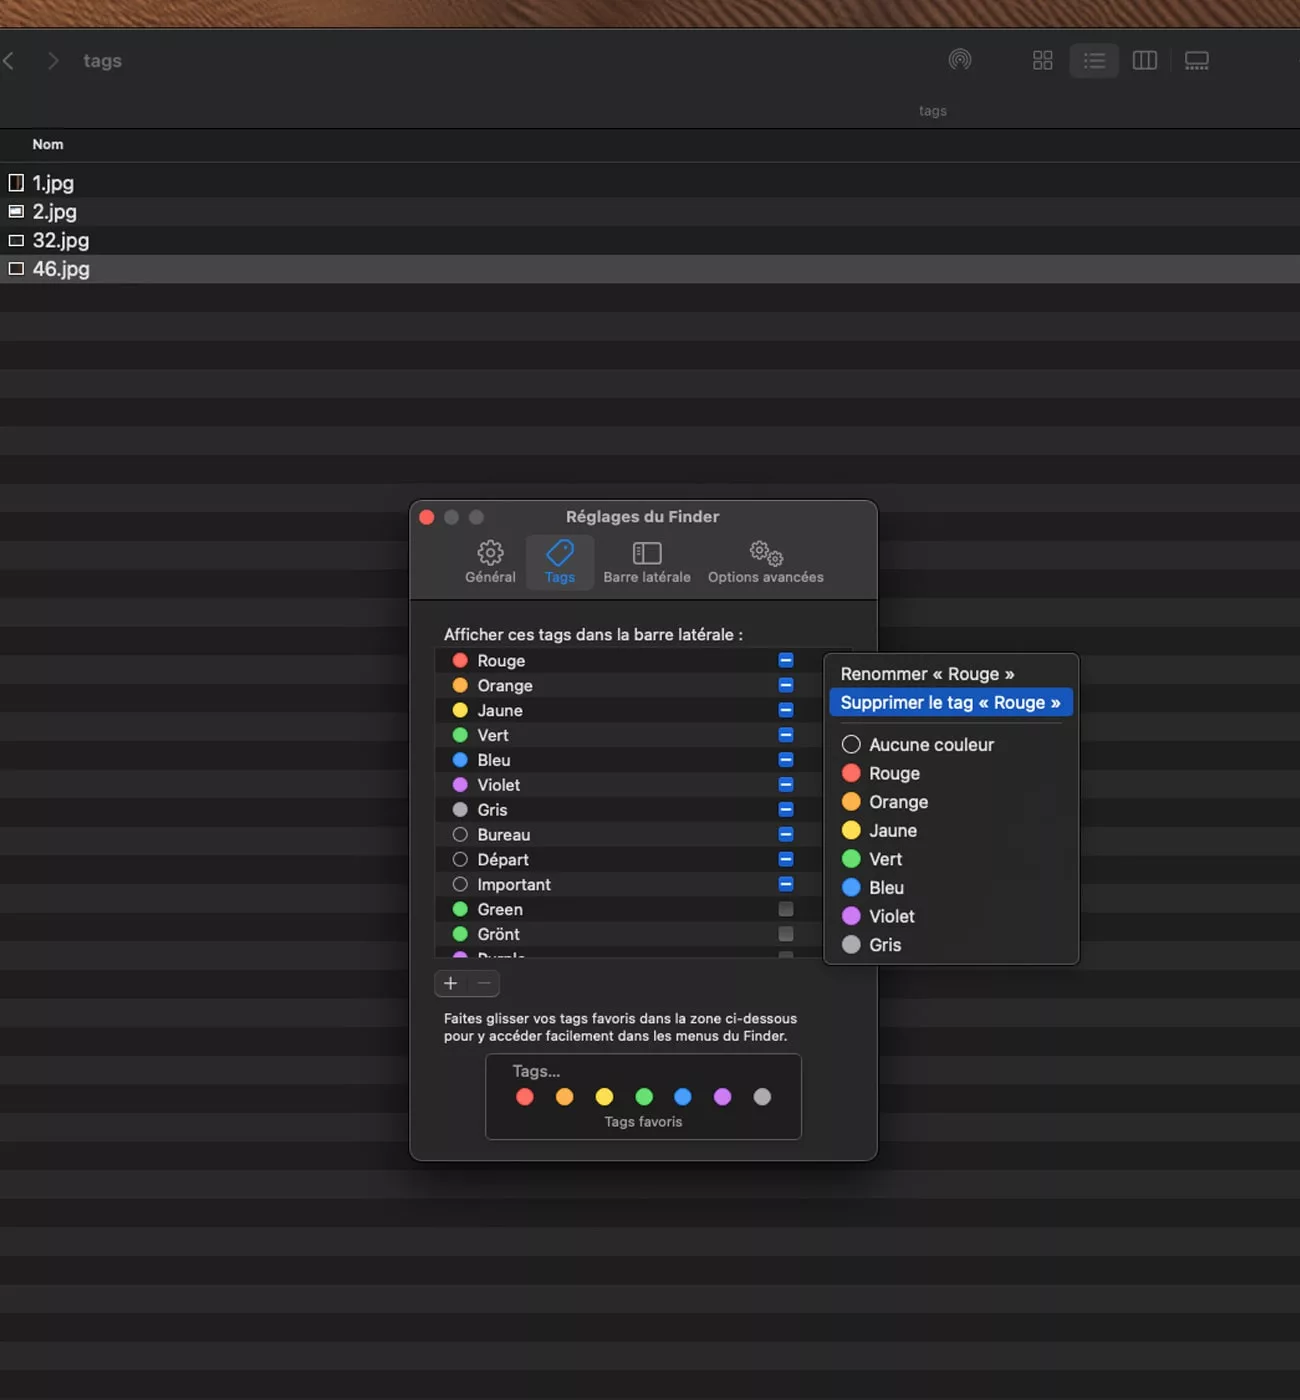The width and height of the screenshot is (1300, 1400).
Task: Select file icon of 1.jpg
Action: pos(16,183)
